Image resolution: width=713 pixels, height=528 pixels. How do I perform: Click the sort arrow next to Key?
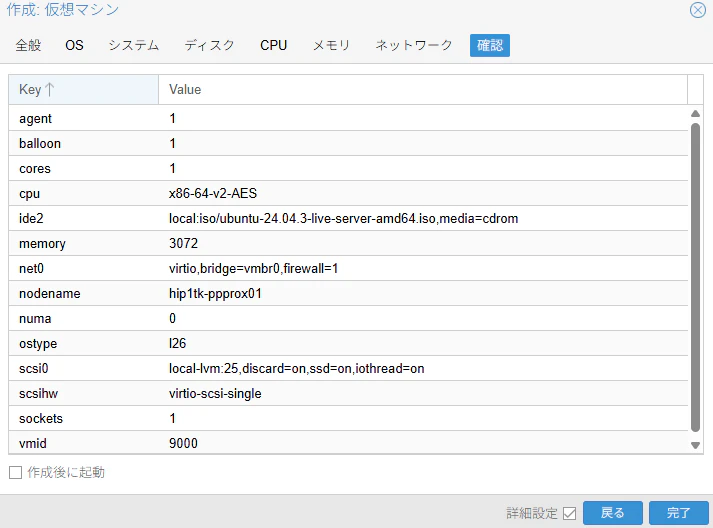pos(50,89)
